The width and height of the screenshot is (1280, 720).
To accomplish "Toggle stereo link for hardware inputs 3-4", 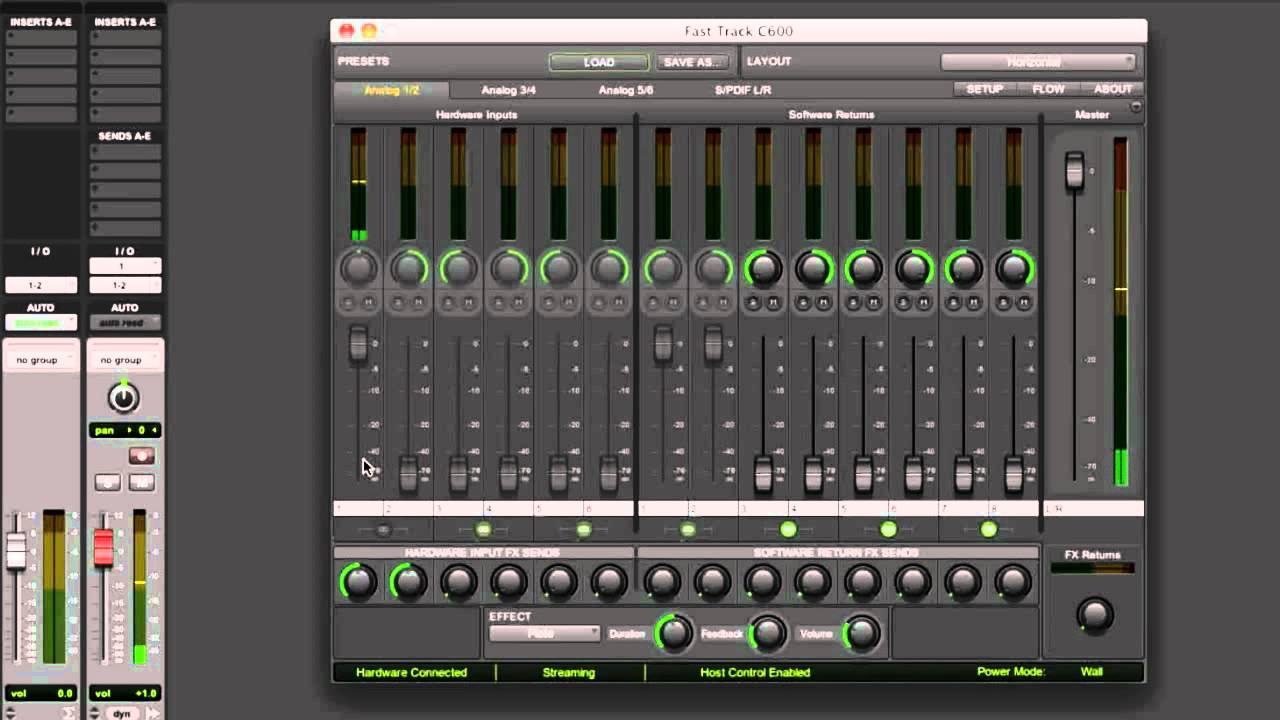I will pos(484,530).
